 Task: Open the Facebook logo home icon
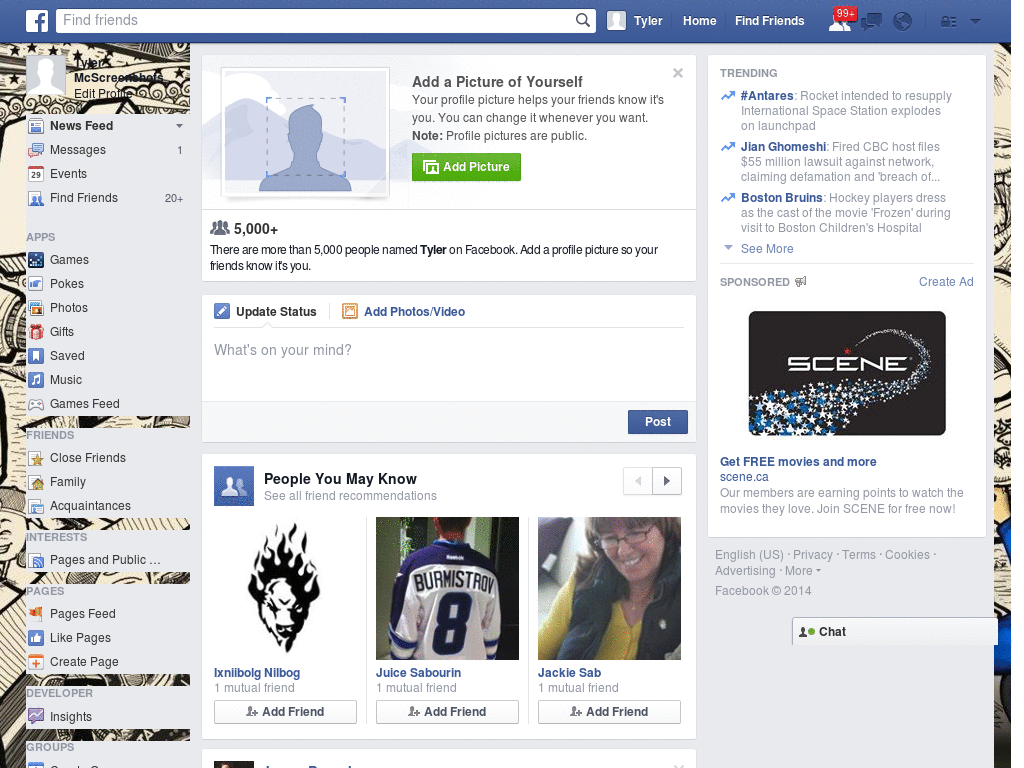37,21
